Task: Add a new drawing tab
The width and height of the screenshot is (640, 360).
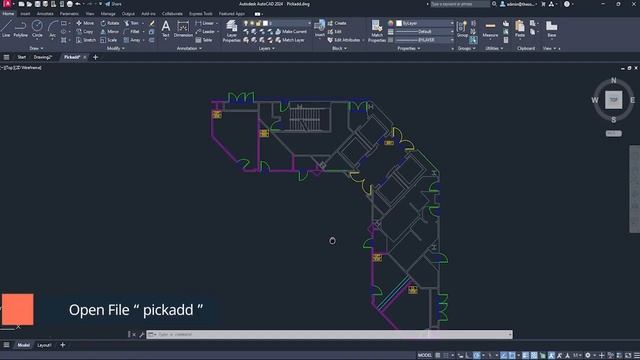Action: click(x=96, y=58)
